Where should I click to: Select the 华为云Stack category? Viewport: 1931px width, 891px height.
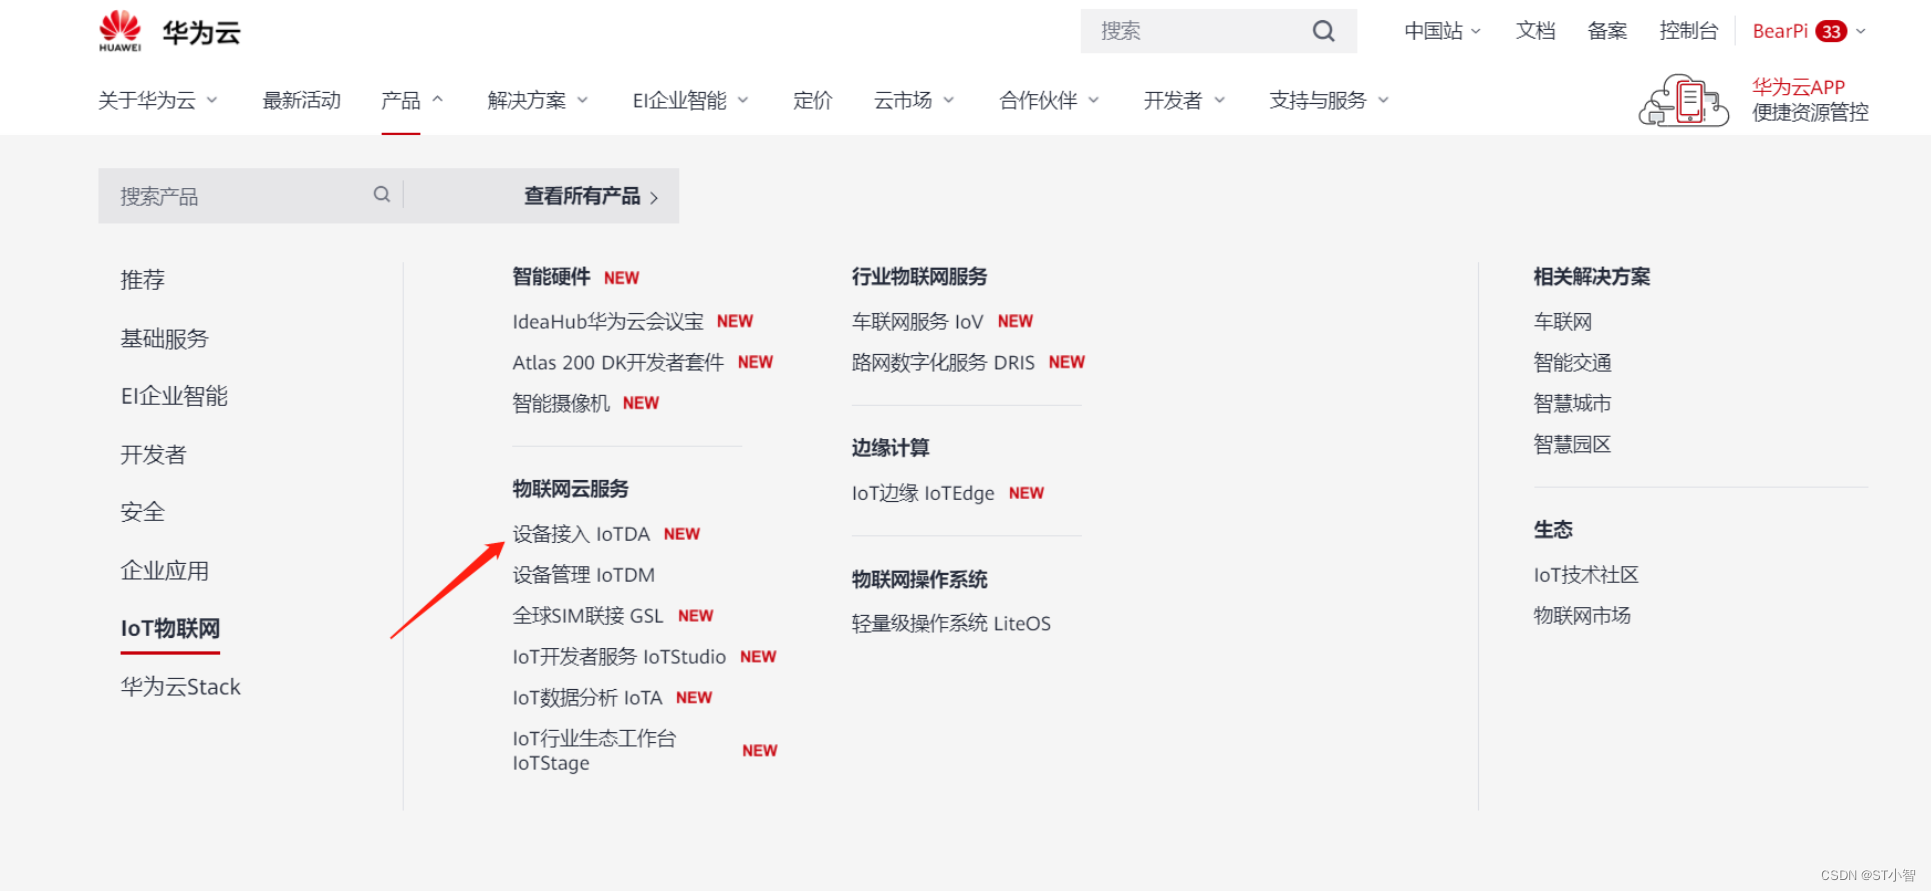pyautogui.click(x=180, y=686)
